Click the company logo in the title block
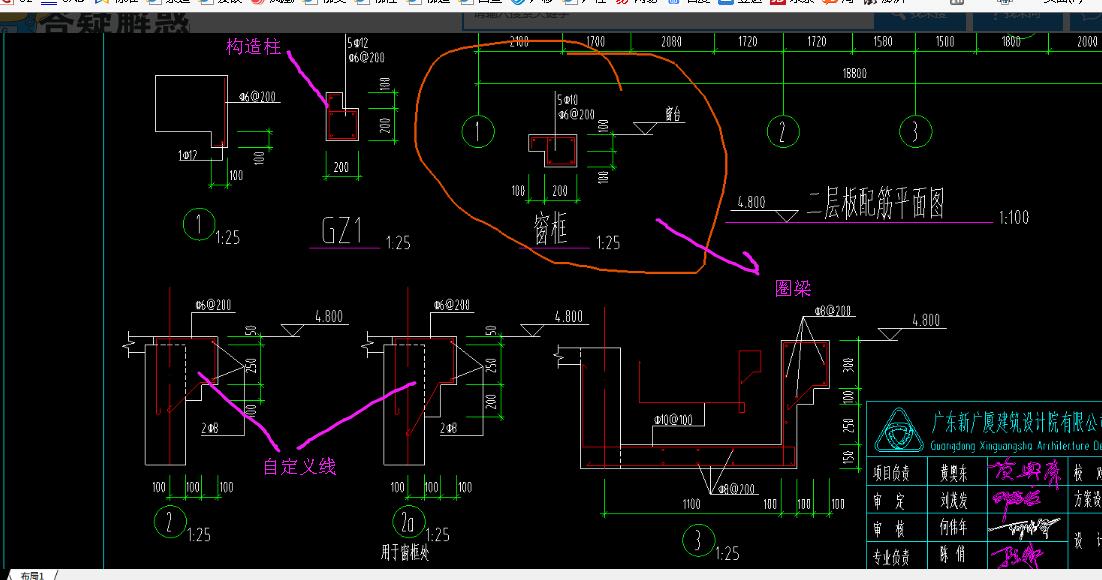This screenshot has width=1102, height=580. pos(898,430)
